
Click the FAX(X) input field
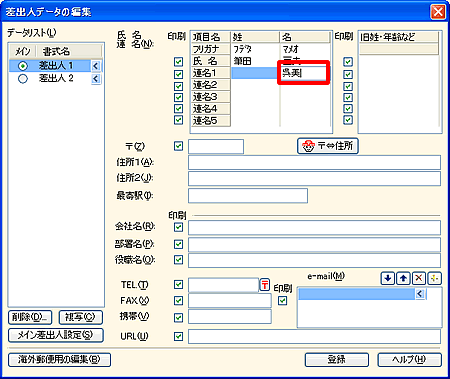(230, 301)
